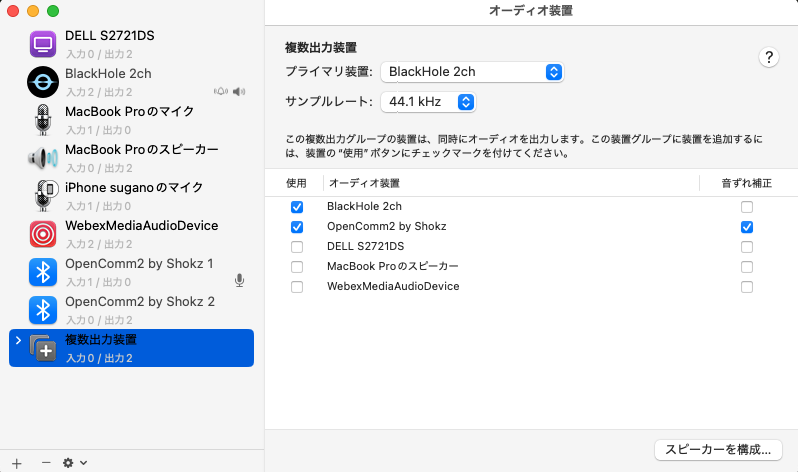Uncheck 使用 for OpenComm2 by Shokz
The width and height of the screenshot is (798, 472).
pyautogui.click(x=297, y=227)
